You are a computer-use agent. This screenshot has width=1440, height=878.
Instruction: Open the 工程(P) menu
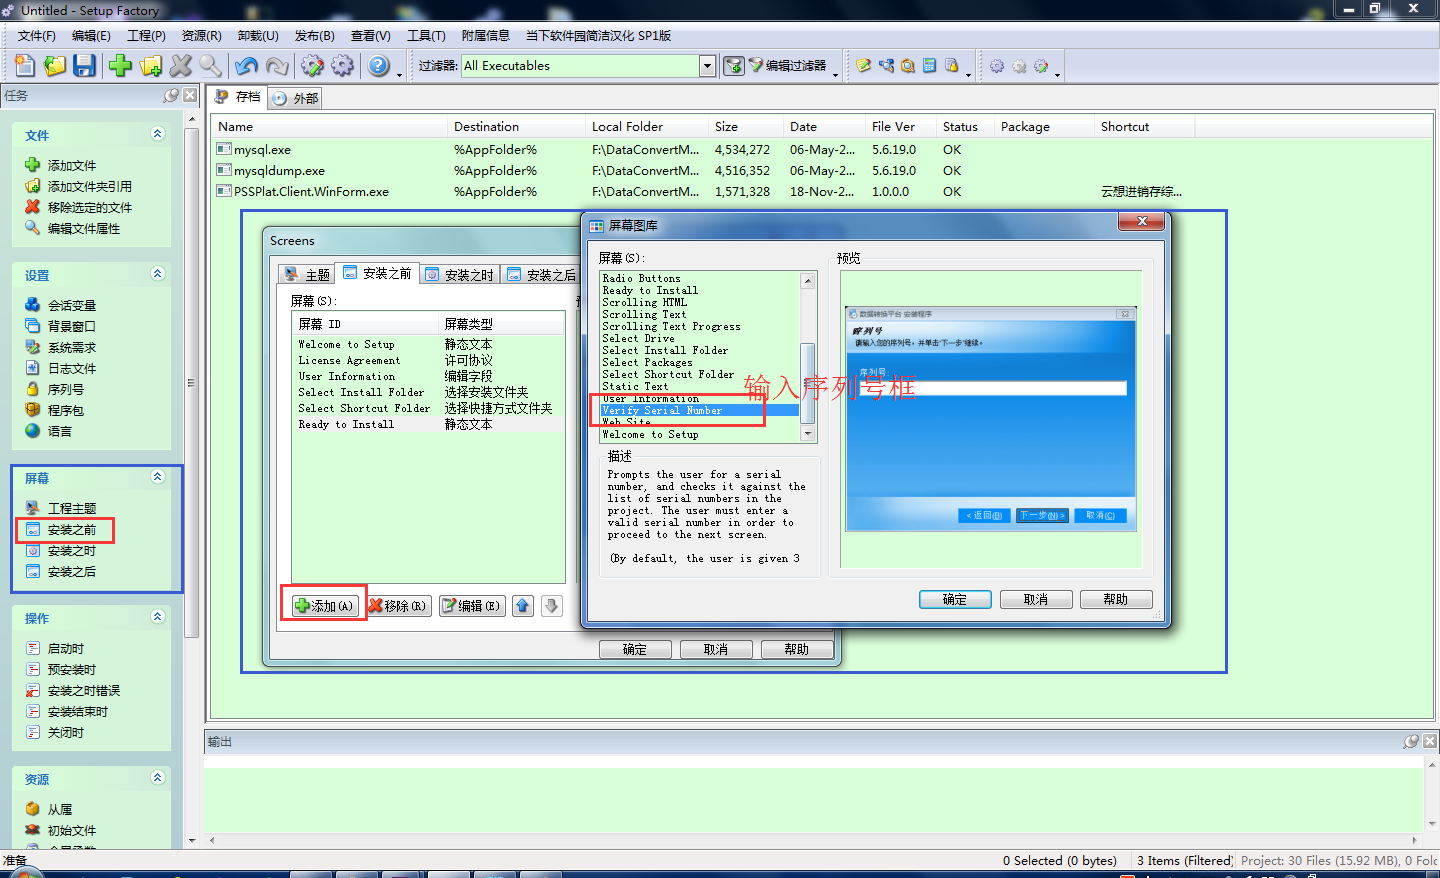[146, 36]
